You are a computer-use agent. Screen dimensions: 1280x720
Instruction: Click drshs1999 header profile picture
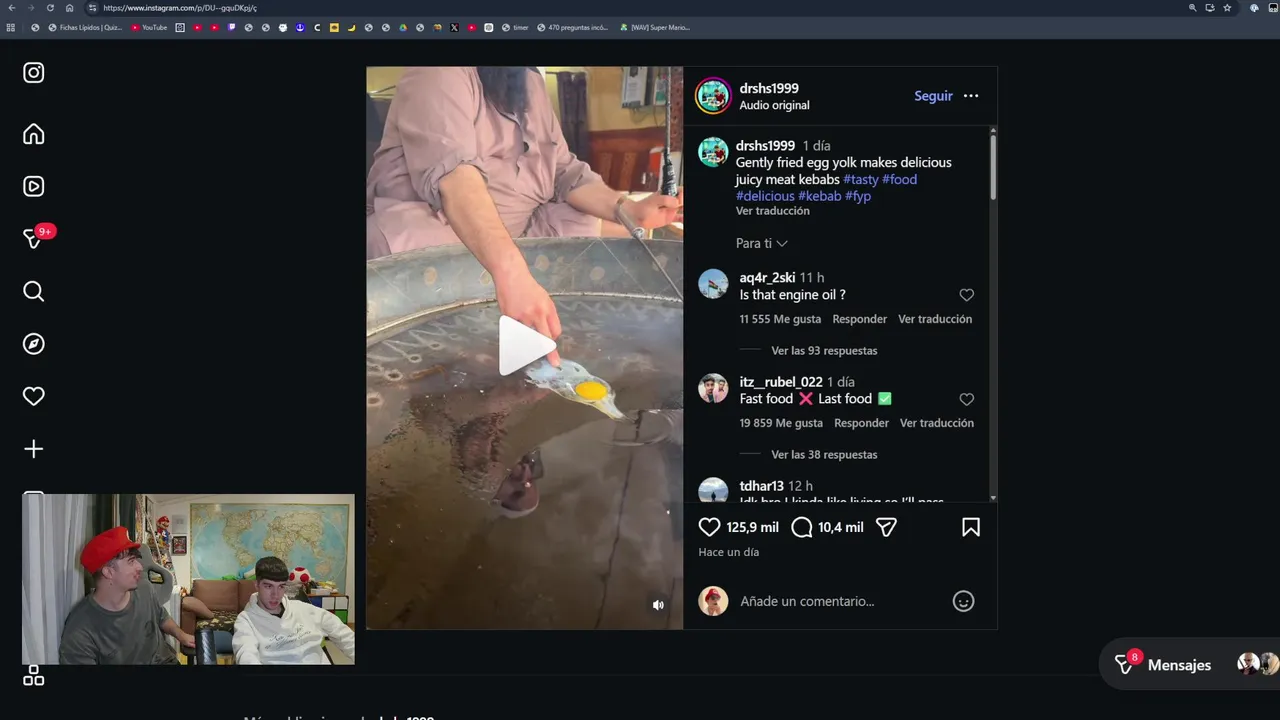coord(713,96)
